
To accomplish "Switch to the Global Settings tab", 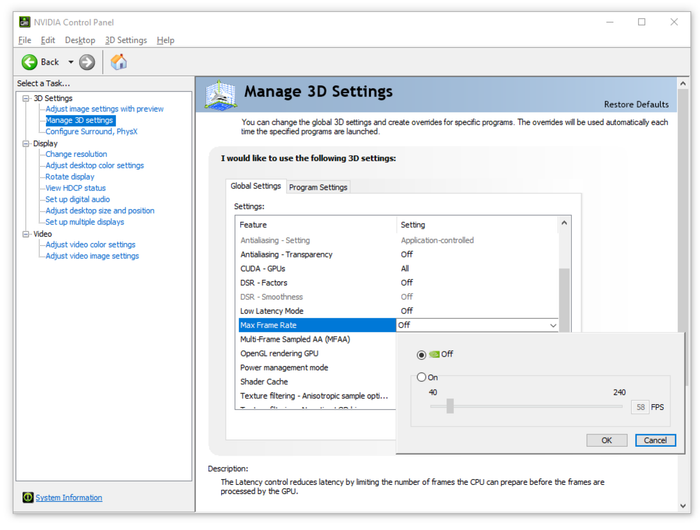I will coord(255,186).
